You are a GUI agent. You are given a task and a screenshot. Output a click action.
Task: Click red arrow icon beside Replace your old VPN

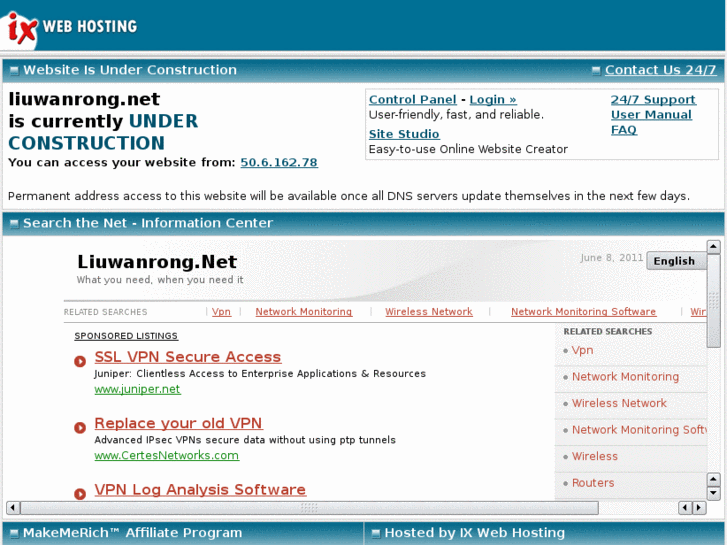tap(80, 427)
